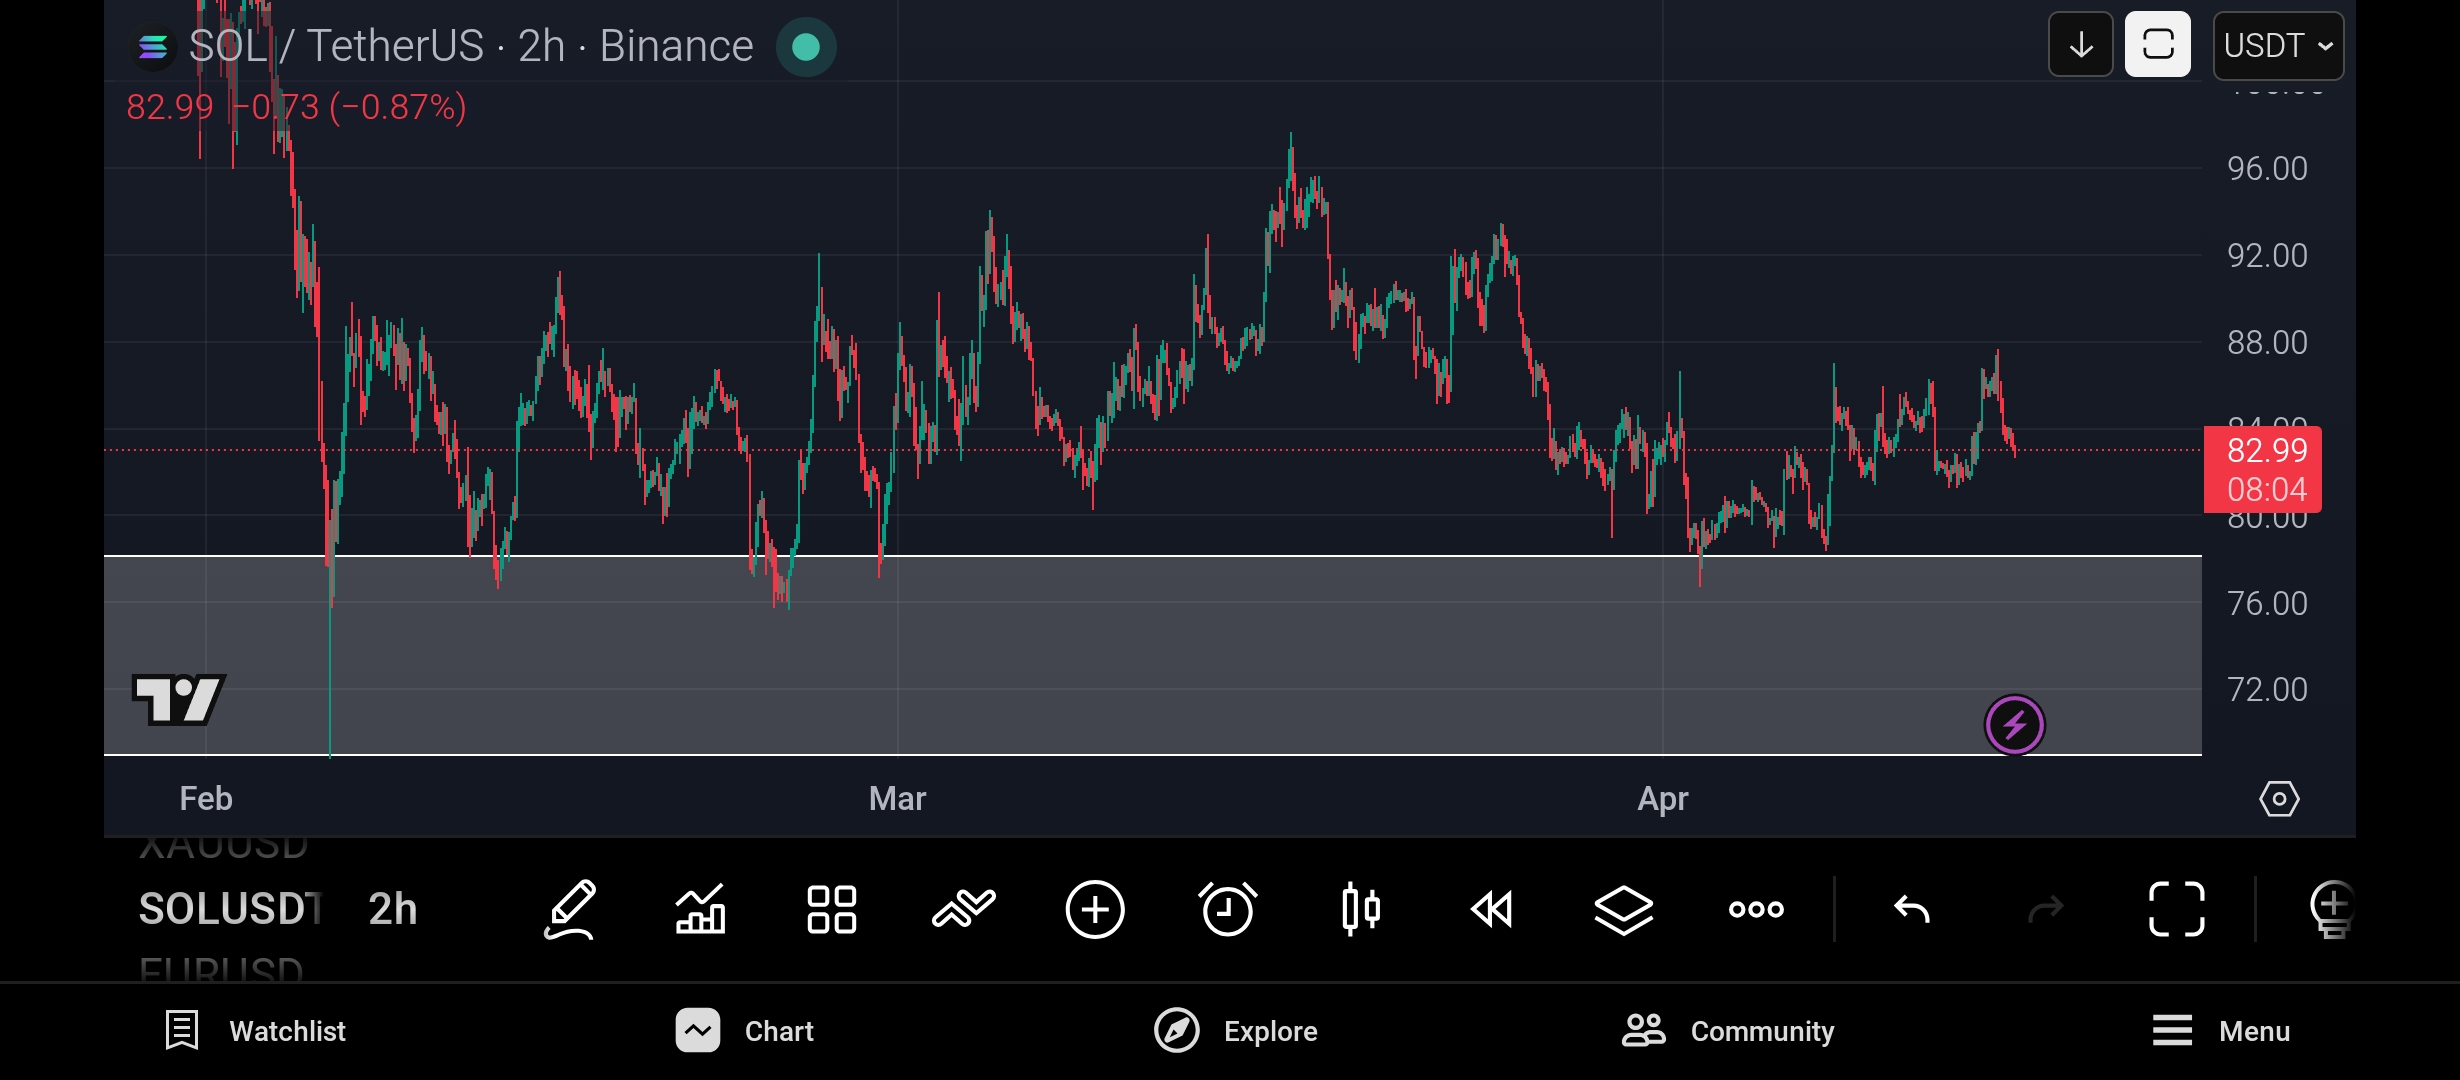Open the SOLUSDT symbol search
2460x1080 pixels.
coord(230,909)
